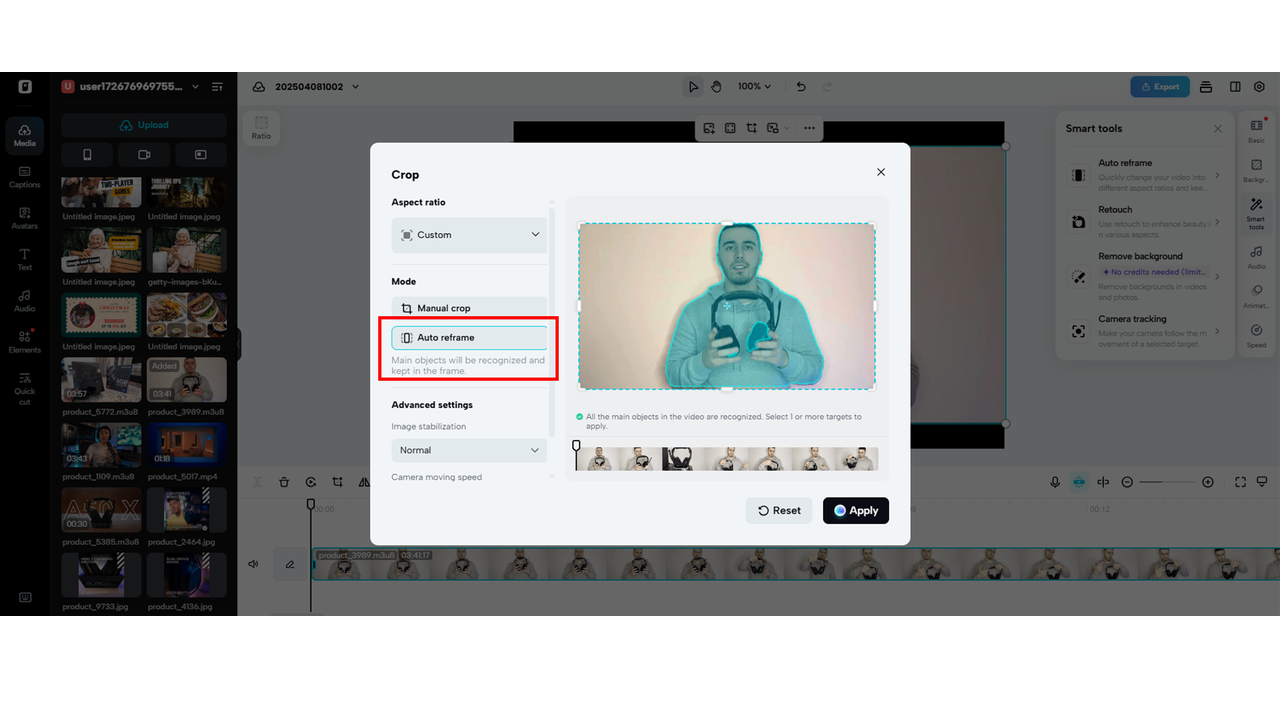Screen dimensions: 1280x720
Task: Click the phone upload source button
Action: (87, 154)
